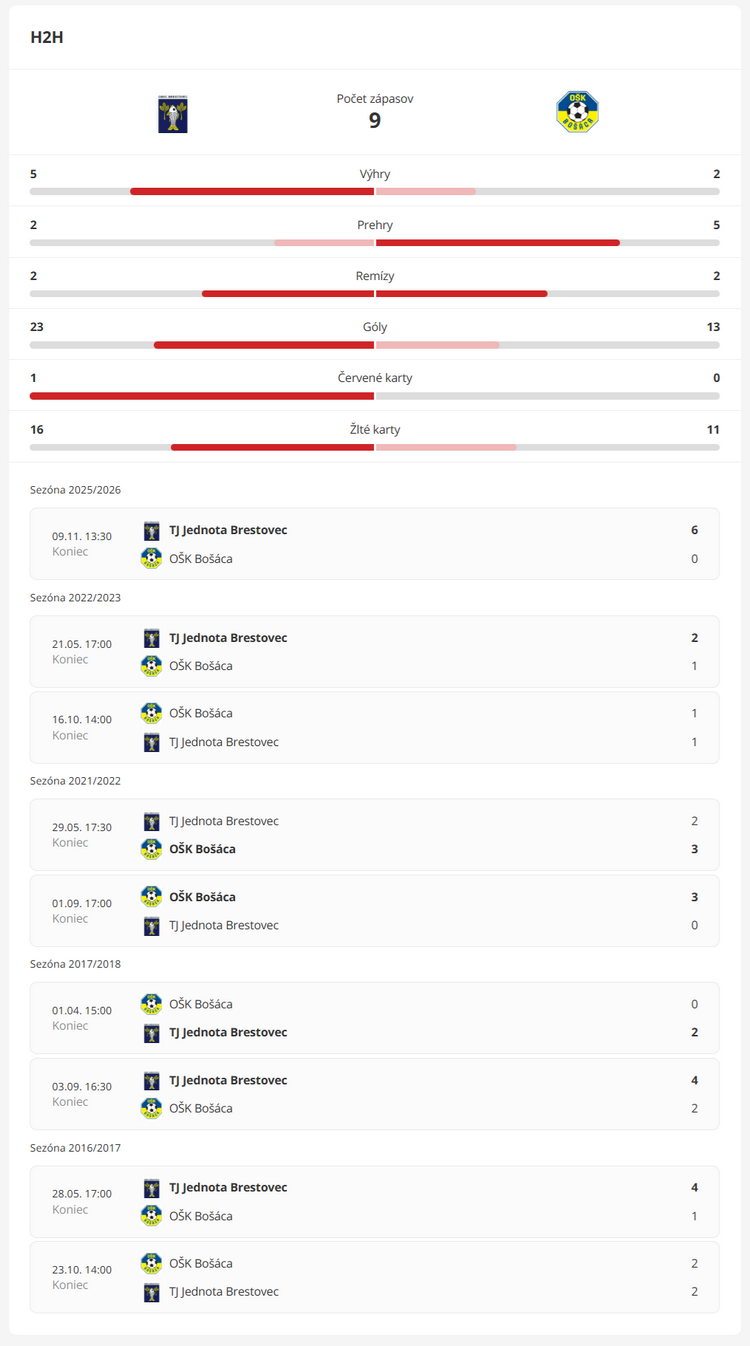Click Bošáca logo in 01.04. match row

click(151, 1004)
